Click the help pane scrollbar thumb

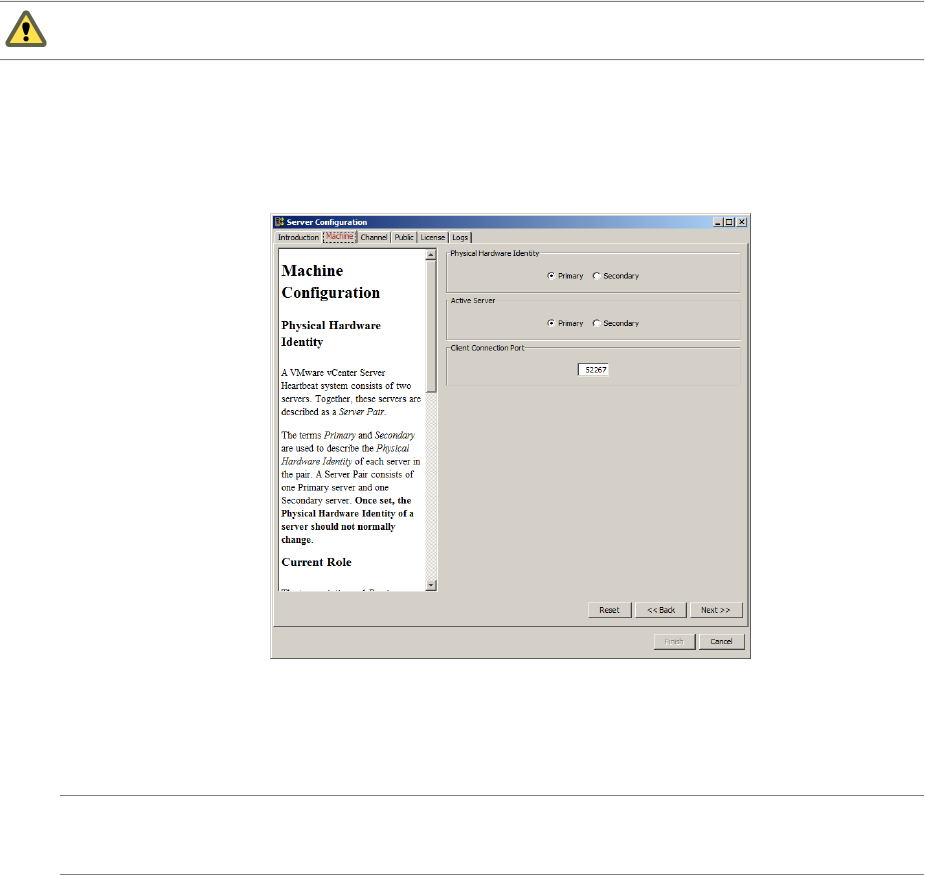point(431,326)
